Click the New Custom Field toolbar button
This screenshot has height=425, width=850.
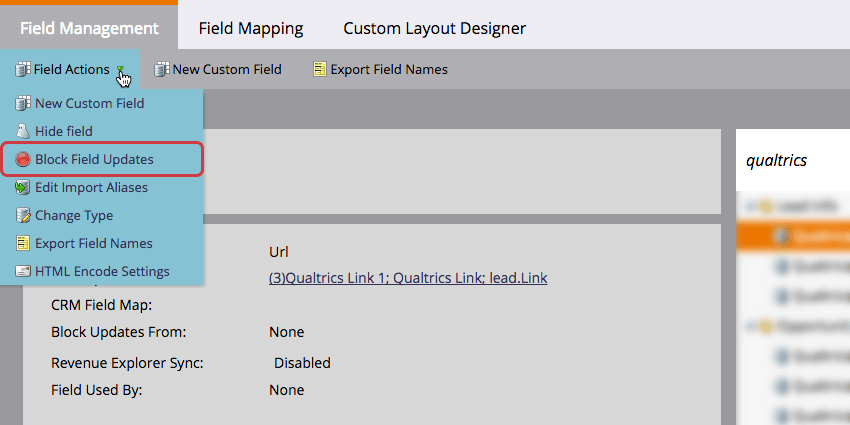tap(218, 69)
